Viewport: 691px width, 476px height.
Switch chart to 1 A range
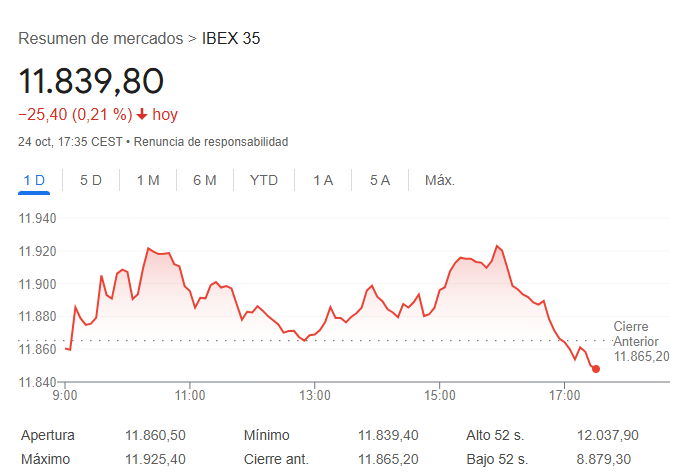point(323,180)
